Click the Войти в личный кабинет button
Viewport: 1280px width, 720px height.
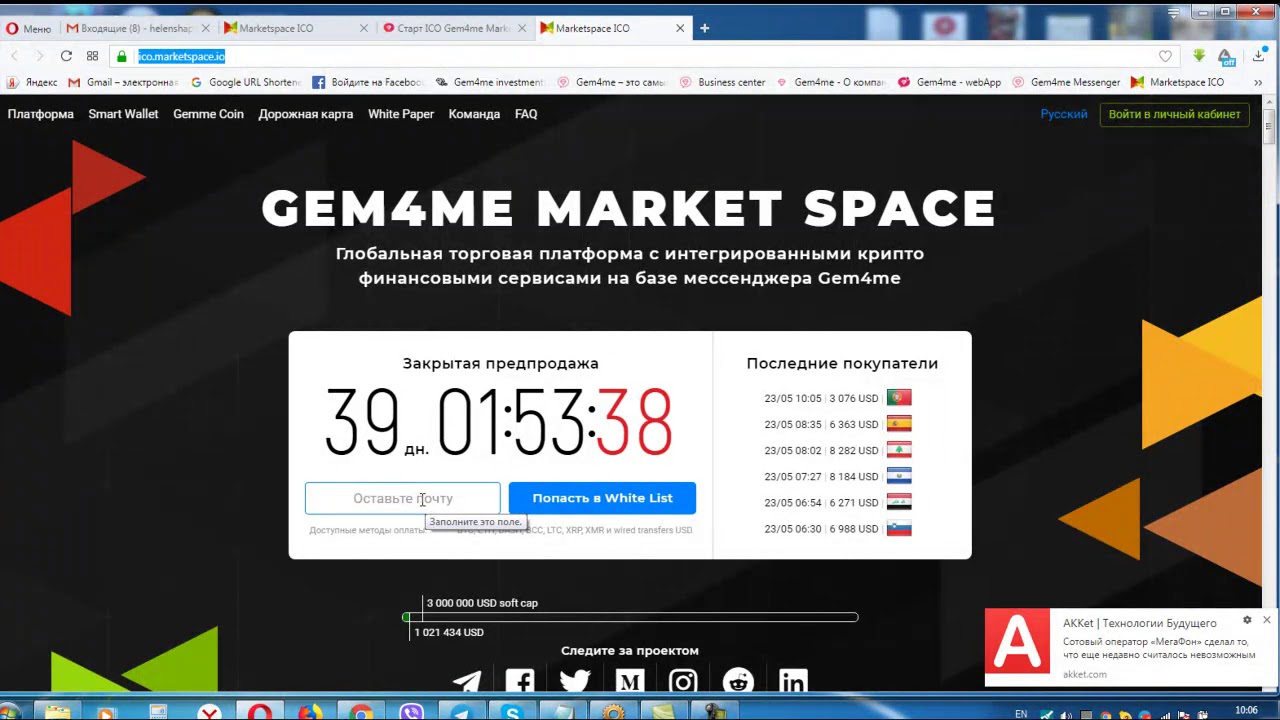pos(1174,114)
